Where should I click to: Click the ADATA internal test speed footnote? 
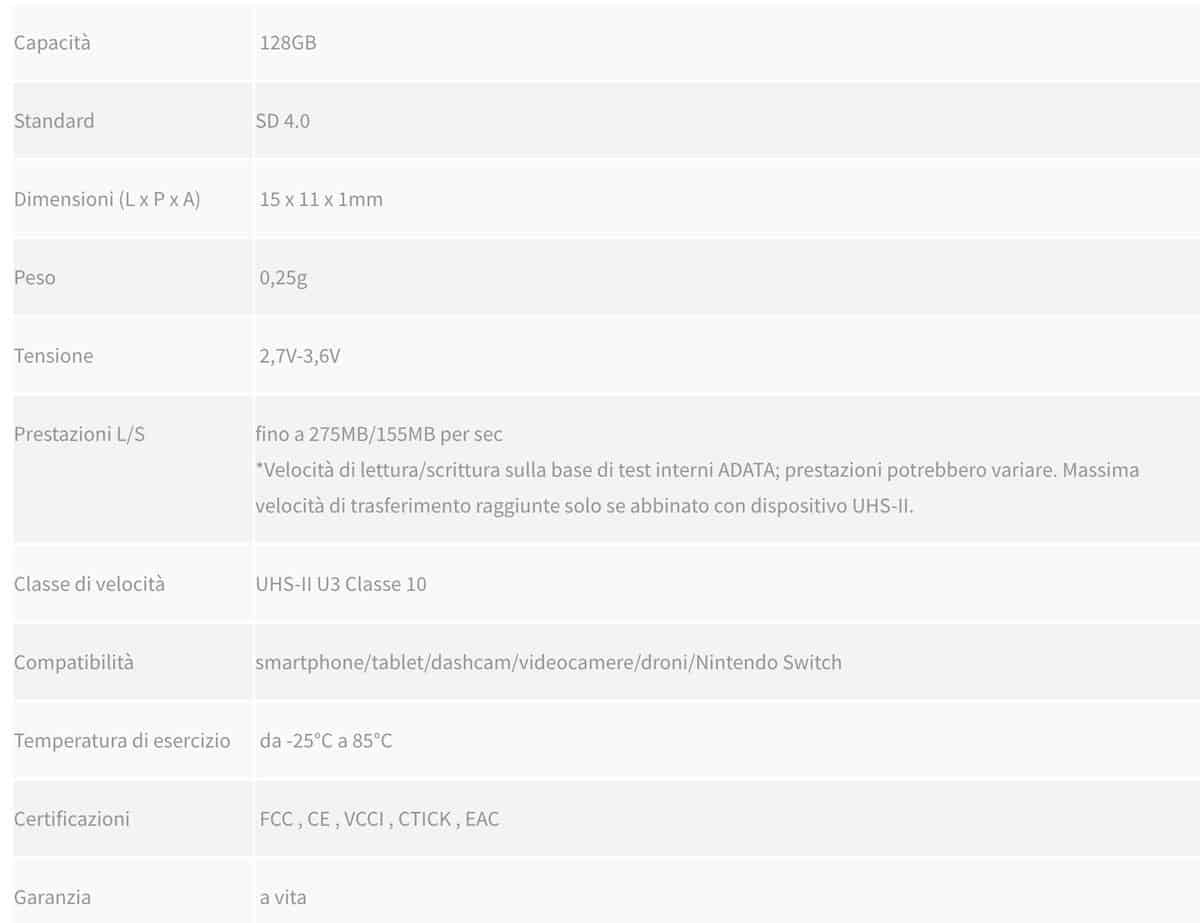(697, 487)
